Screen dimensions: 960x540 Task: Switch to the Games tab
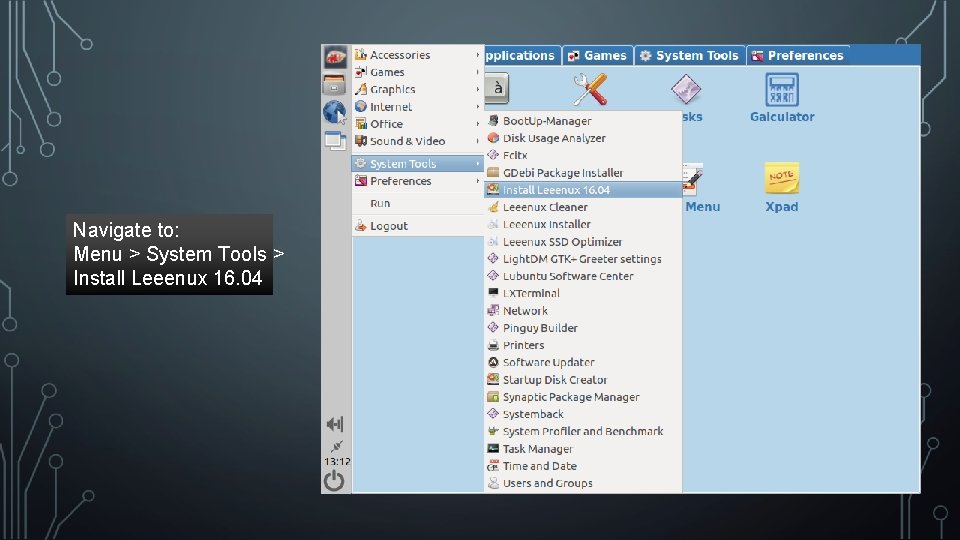(598, 56)
